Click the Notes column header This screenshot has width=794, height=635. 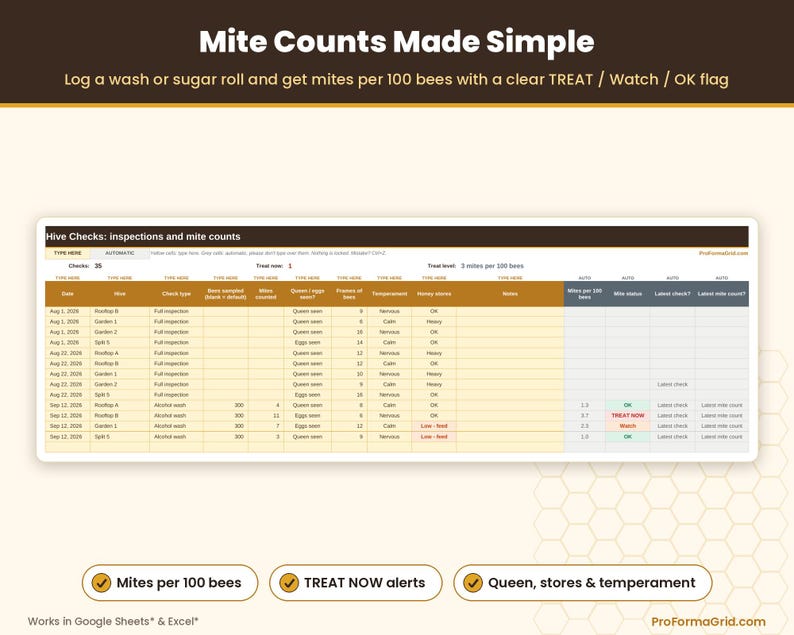point(510,294)
